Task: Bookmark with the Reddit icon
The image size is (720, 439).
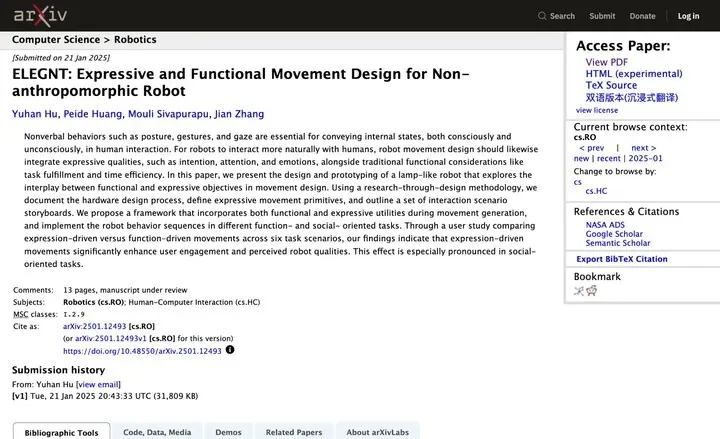Action: click(591, 291)
